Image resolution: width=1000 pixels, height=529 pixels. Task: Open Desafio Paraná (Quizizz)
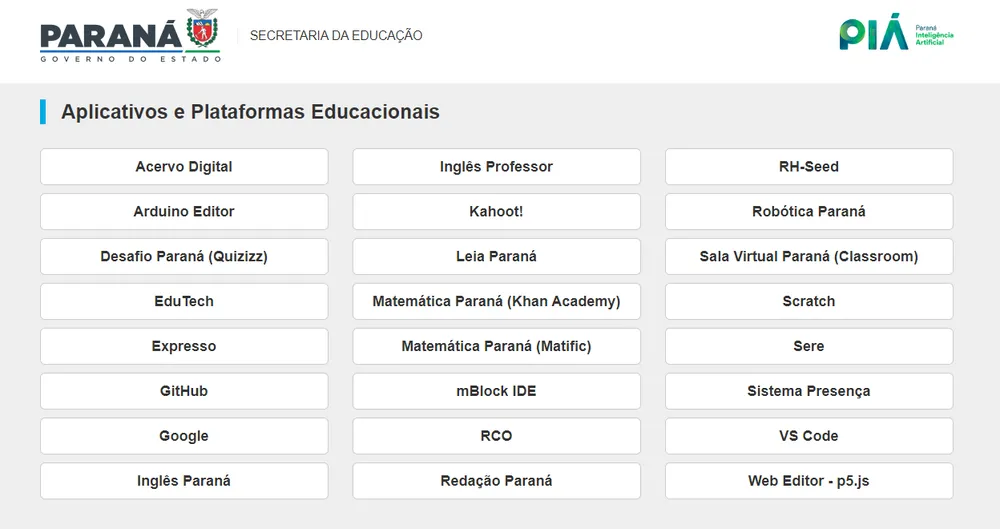[184, 257]
